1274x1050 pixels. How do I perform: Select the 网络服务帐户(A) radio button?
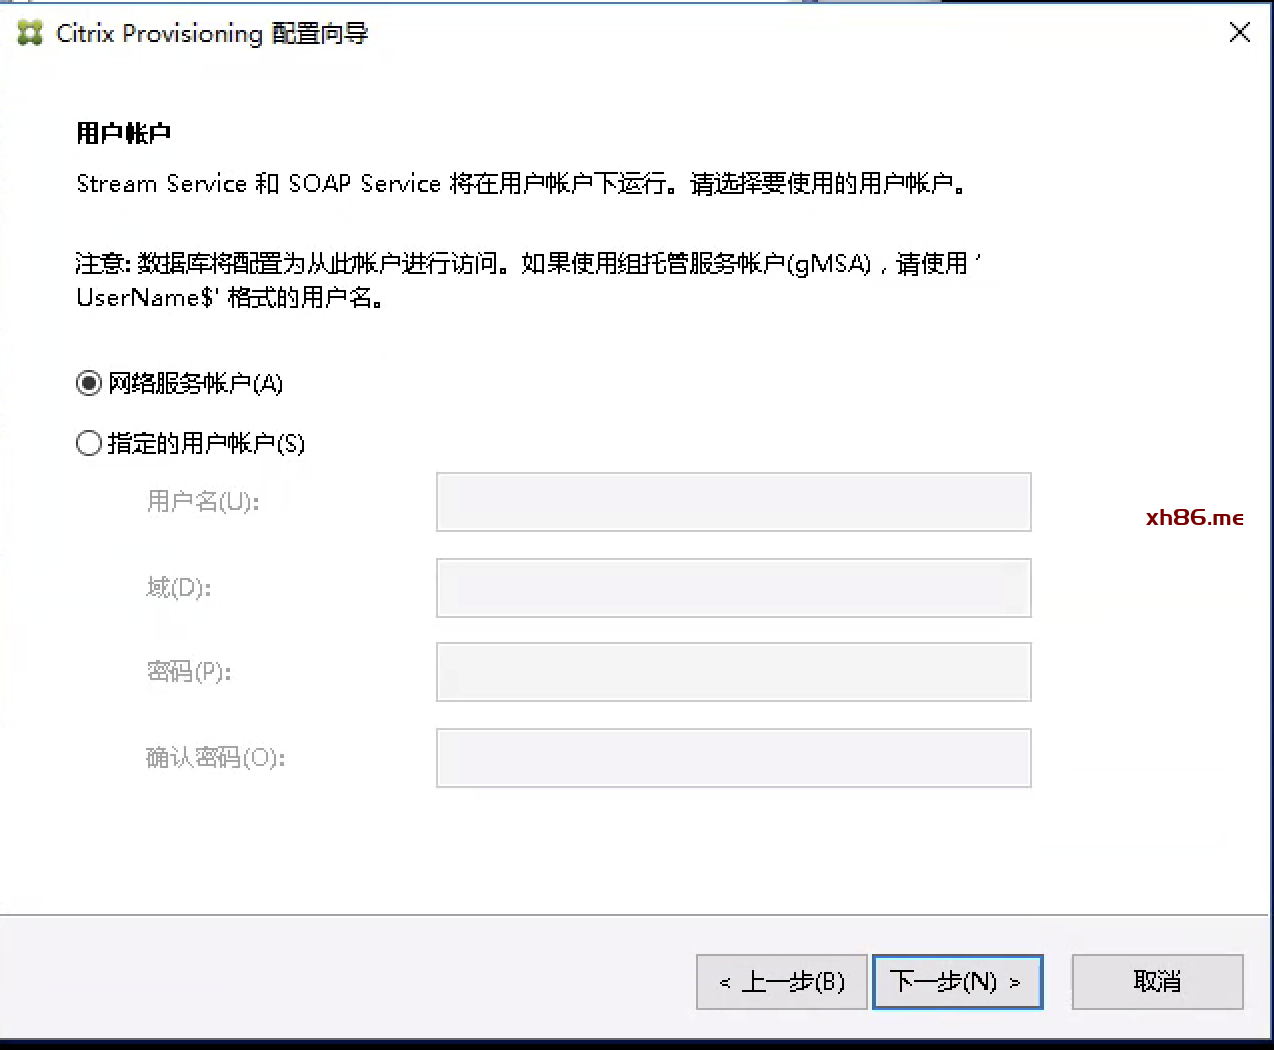click(x=89, y=384)
